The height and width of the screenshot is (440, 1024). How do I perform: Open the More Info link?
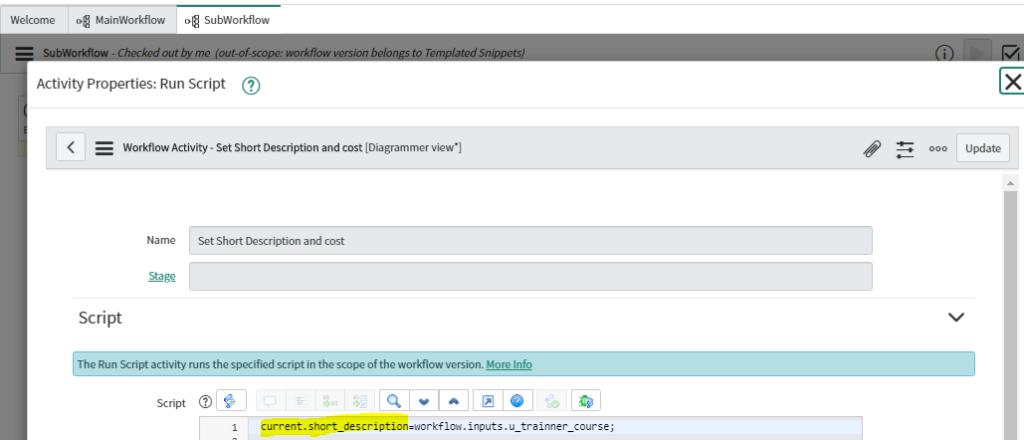pos(509,364)
